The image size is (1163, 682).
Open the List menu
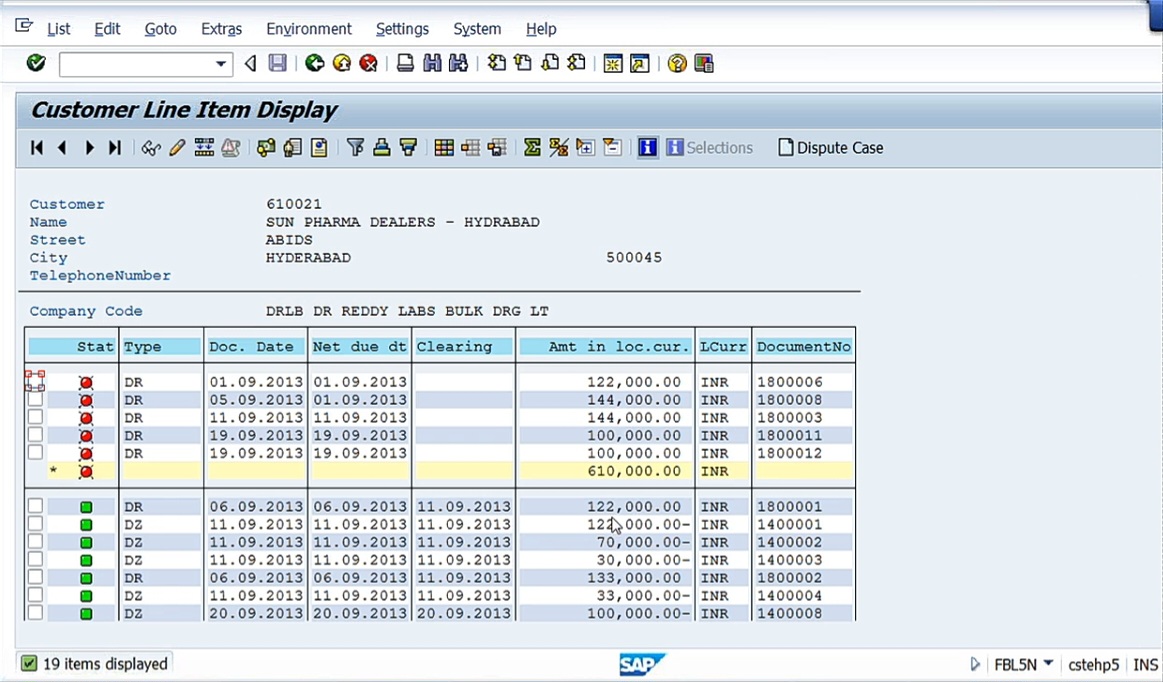[x=59, y=29]
